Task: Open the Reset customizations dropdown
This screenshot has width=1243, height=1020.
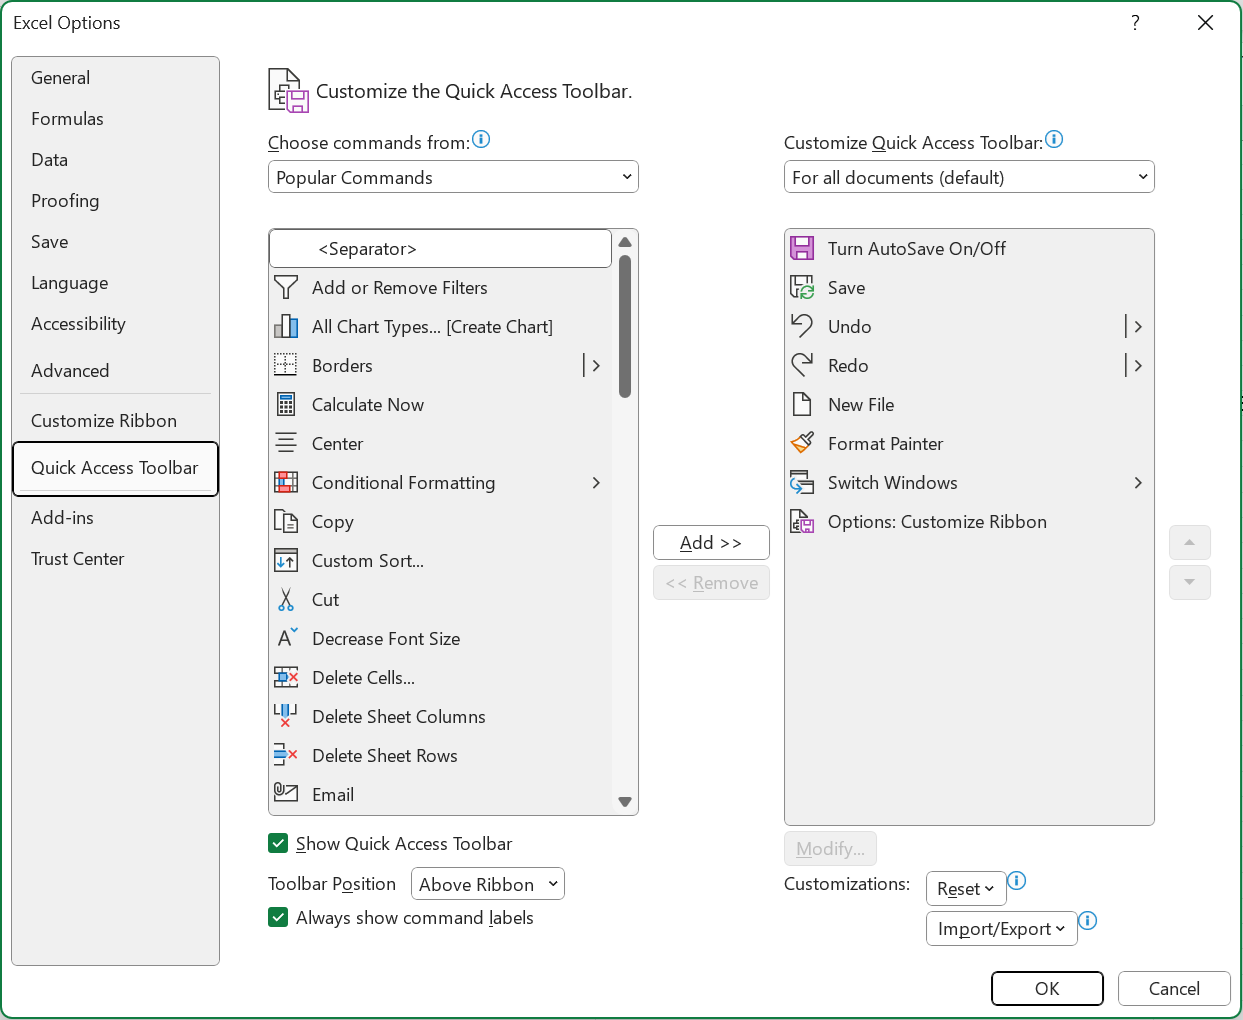Action: click(x=966, y=889)
